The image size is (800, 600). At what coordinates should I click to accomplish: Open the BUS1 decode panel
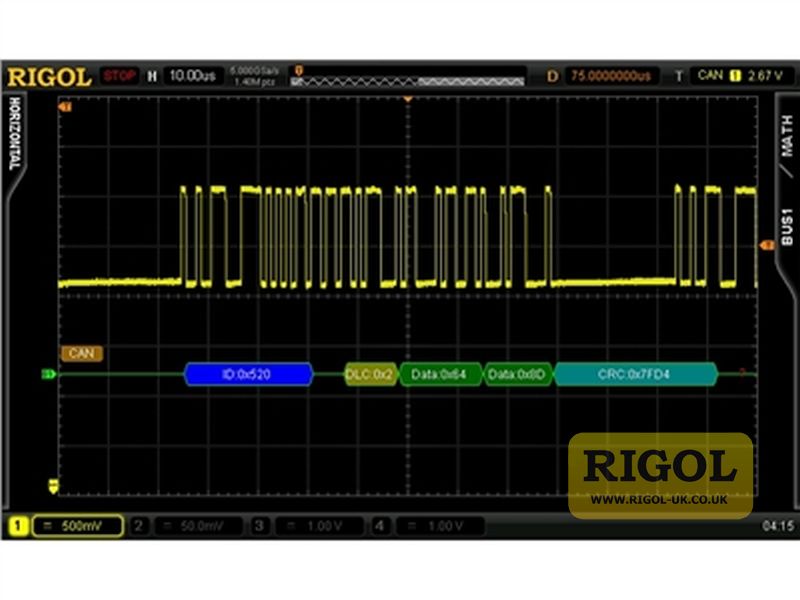click(788, 225)
